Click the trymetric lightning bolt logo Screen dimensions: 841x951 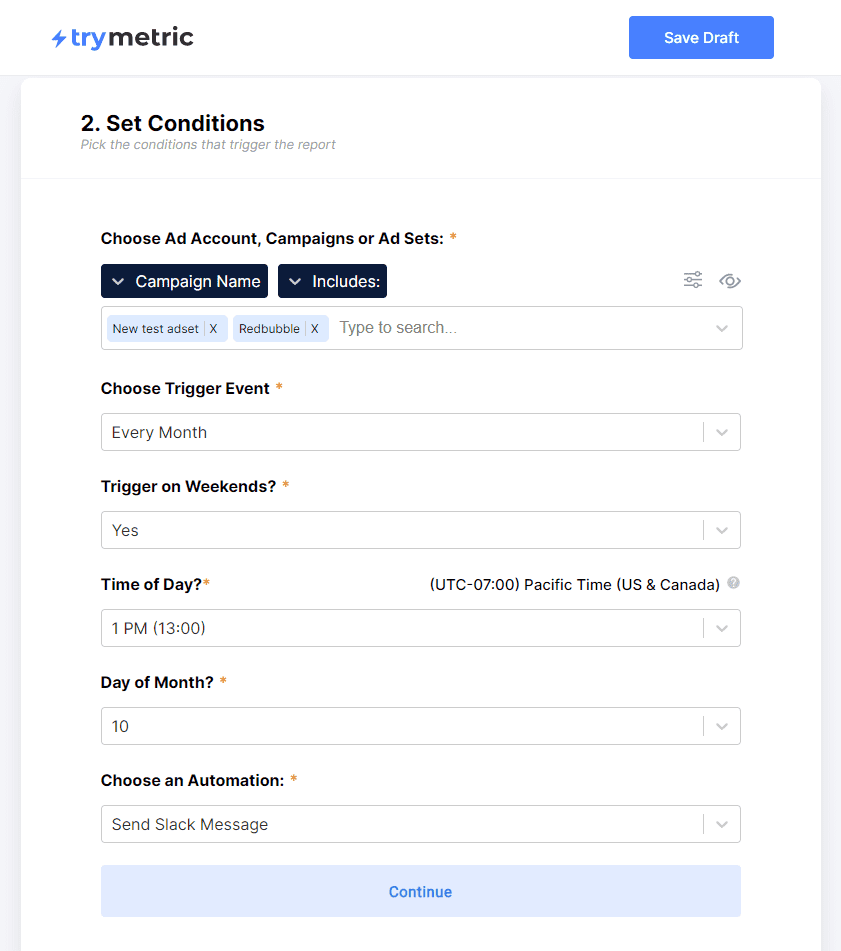[x=59, y=38]
